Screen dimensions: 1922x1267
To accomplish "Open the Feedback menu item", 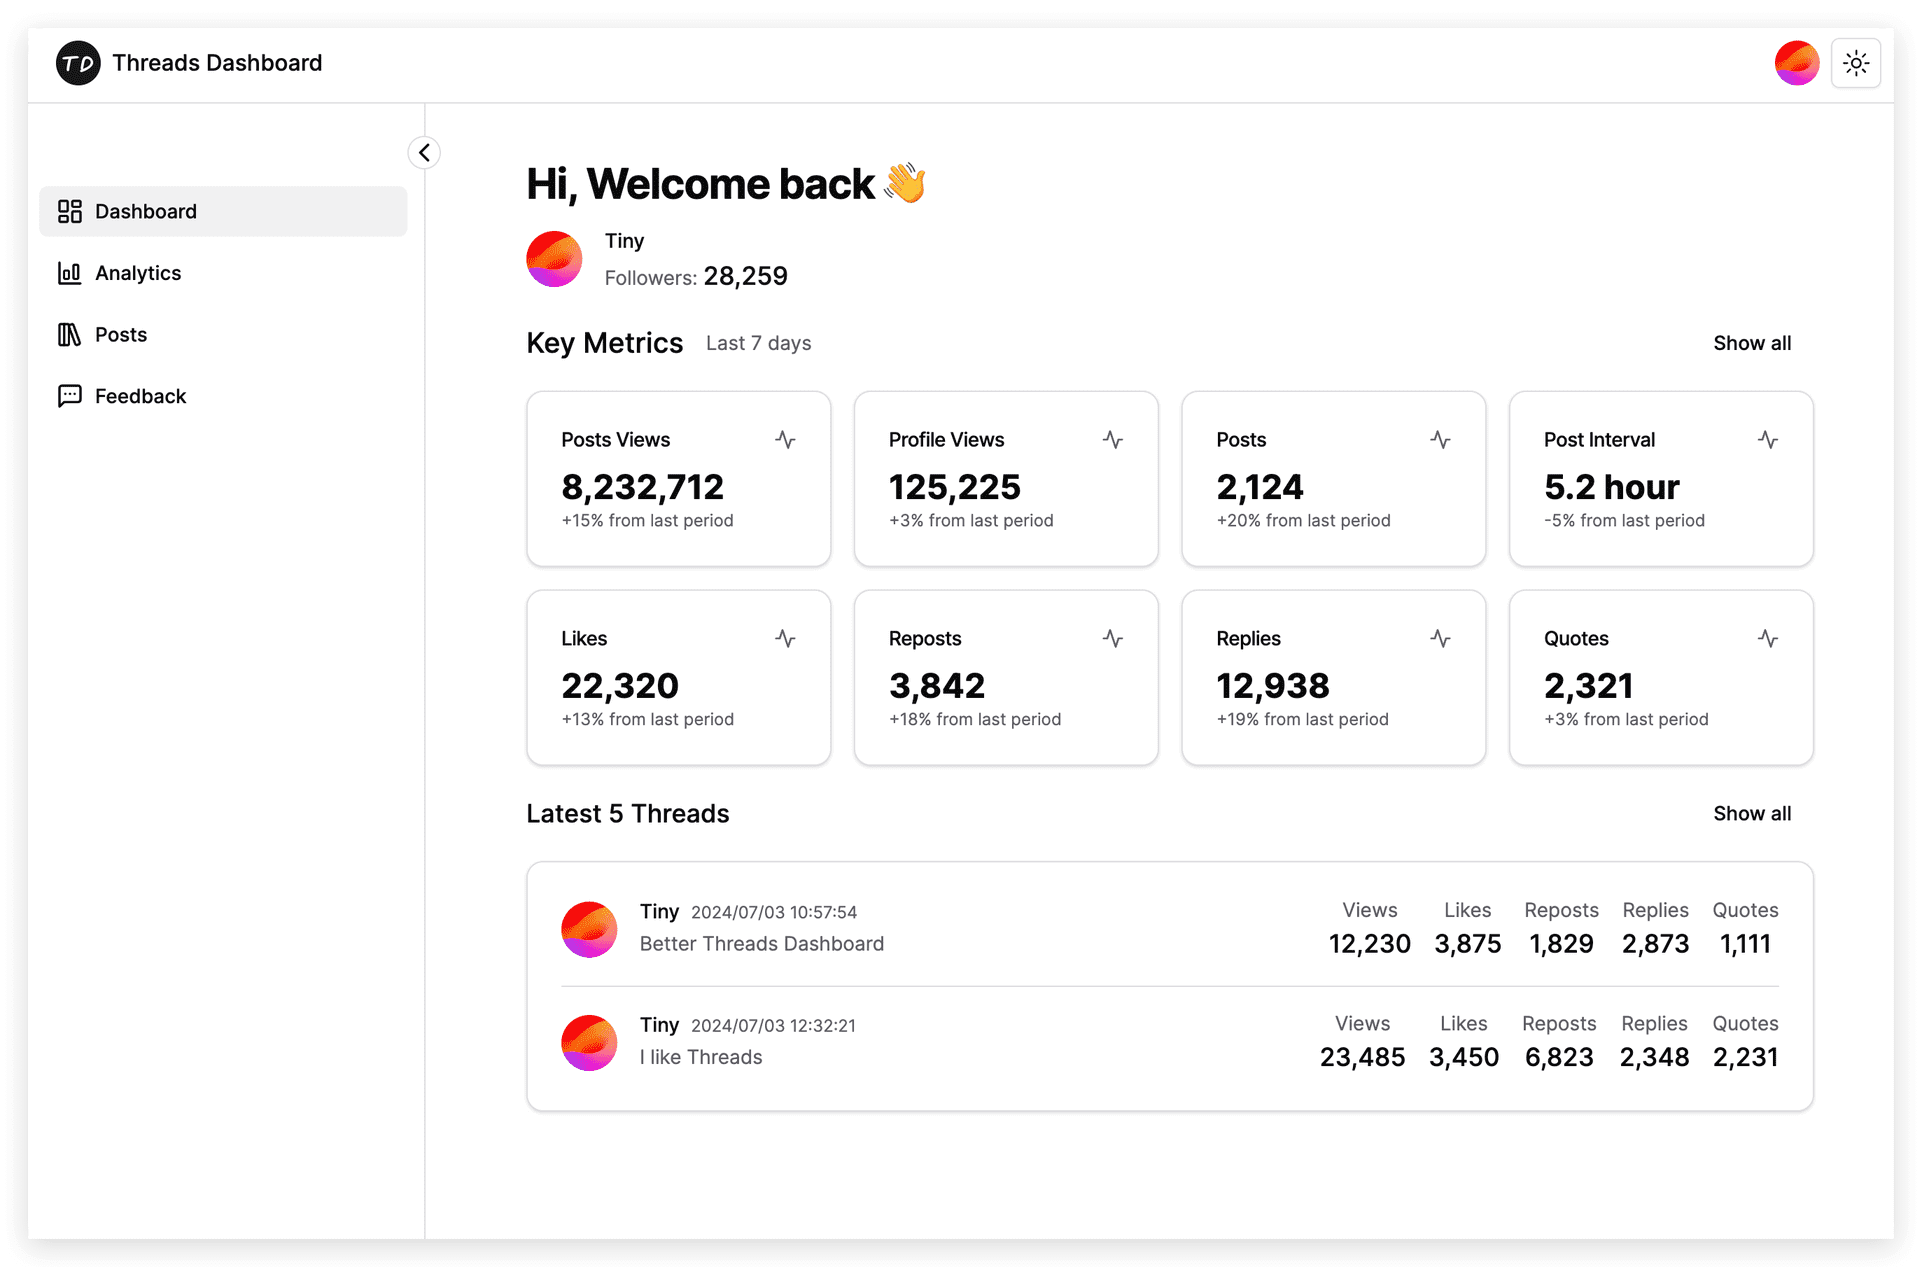I will coord(223,396).
